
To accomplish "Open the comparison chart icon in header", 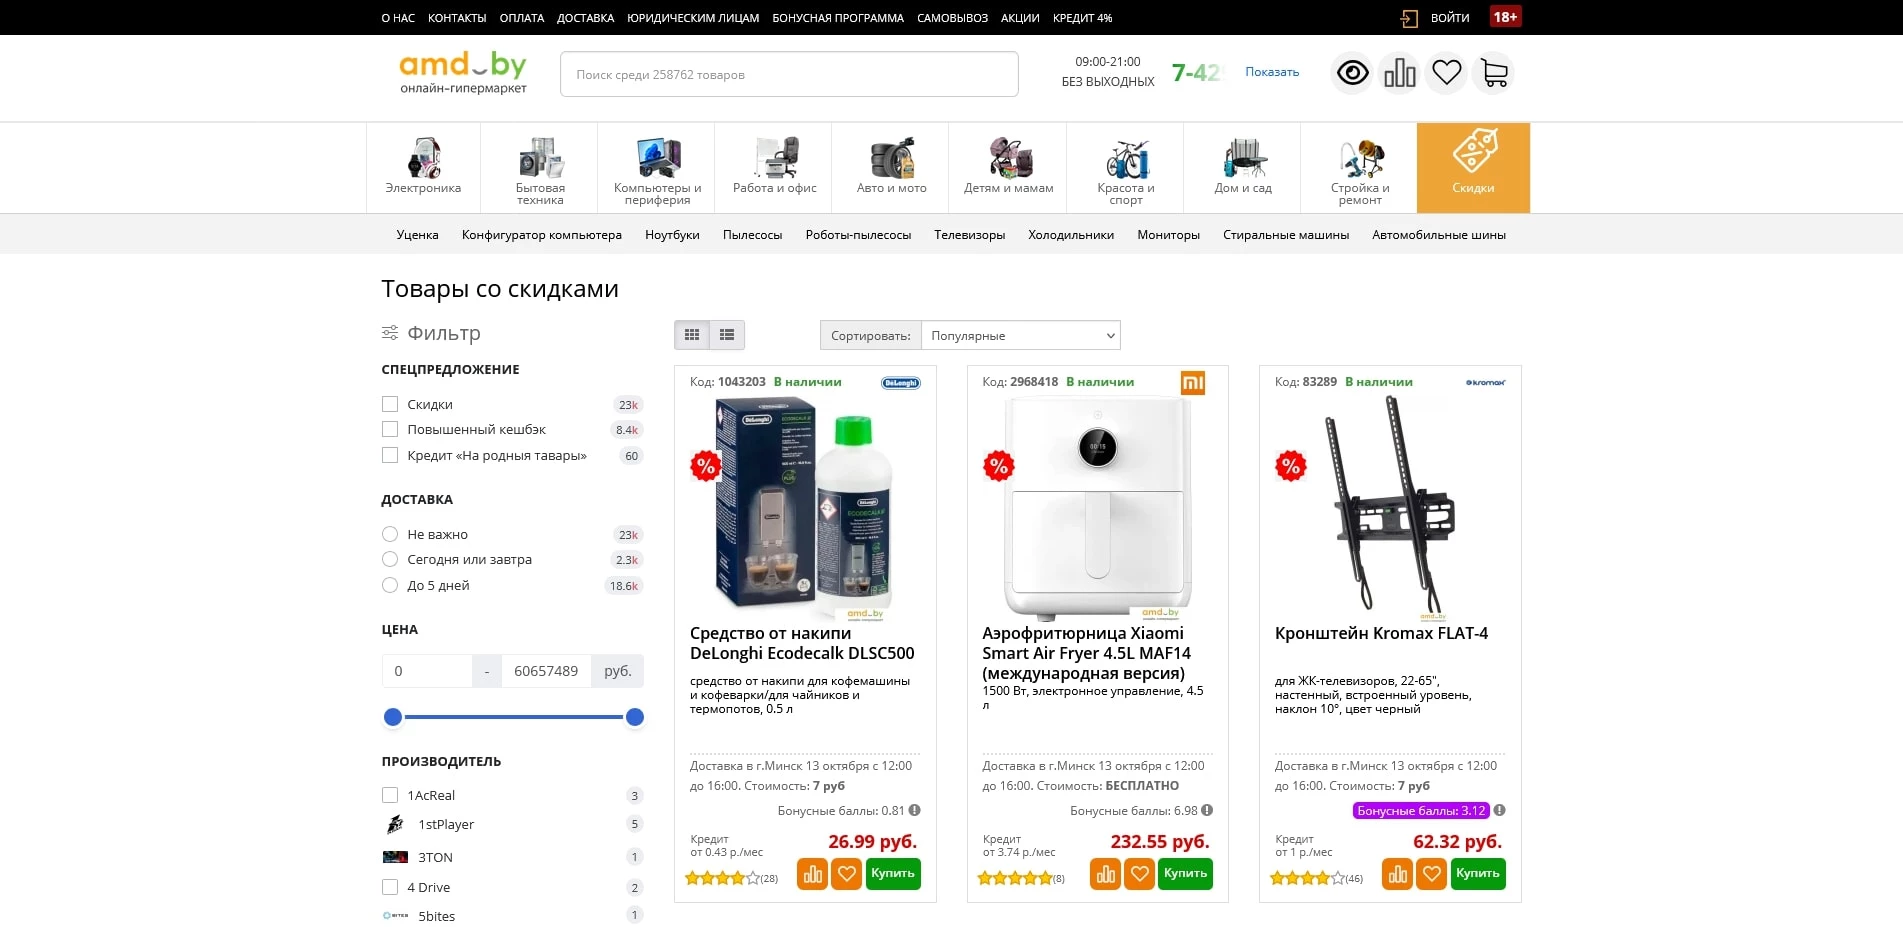I will coord(1399,73).
